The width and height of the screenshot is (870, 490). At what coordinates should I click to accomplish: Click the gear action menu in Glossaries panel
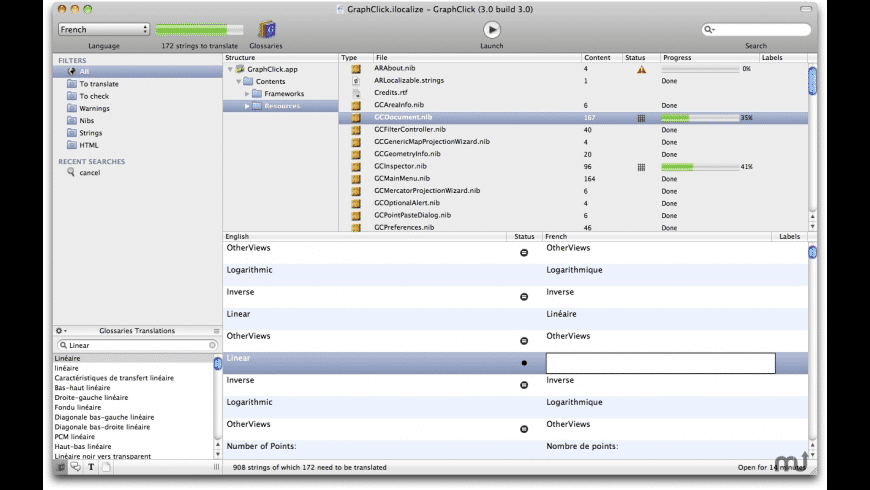pyautogui.click(x=61, y=330)
